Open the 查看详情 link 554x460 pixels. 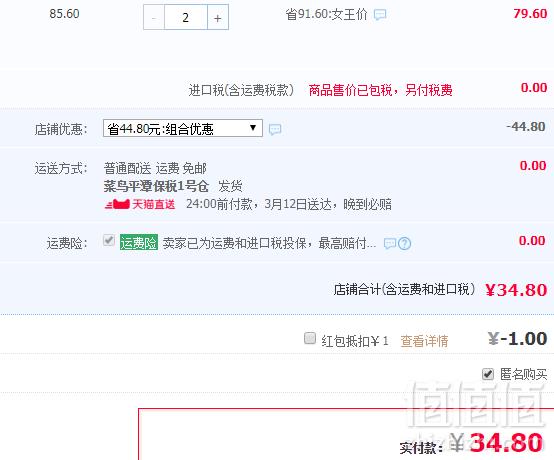tap(424, 341)
